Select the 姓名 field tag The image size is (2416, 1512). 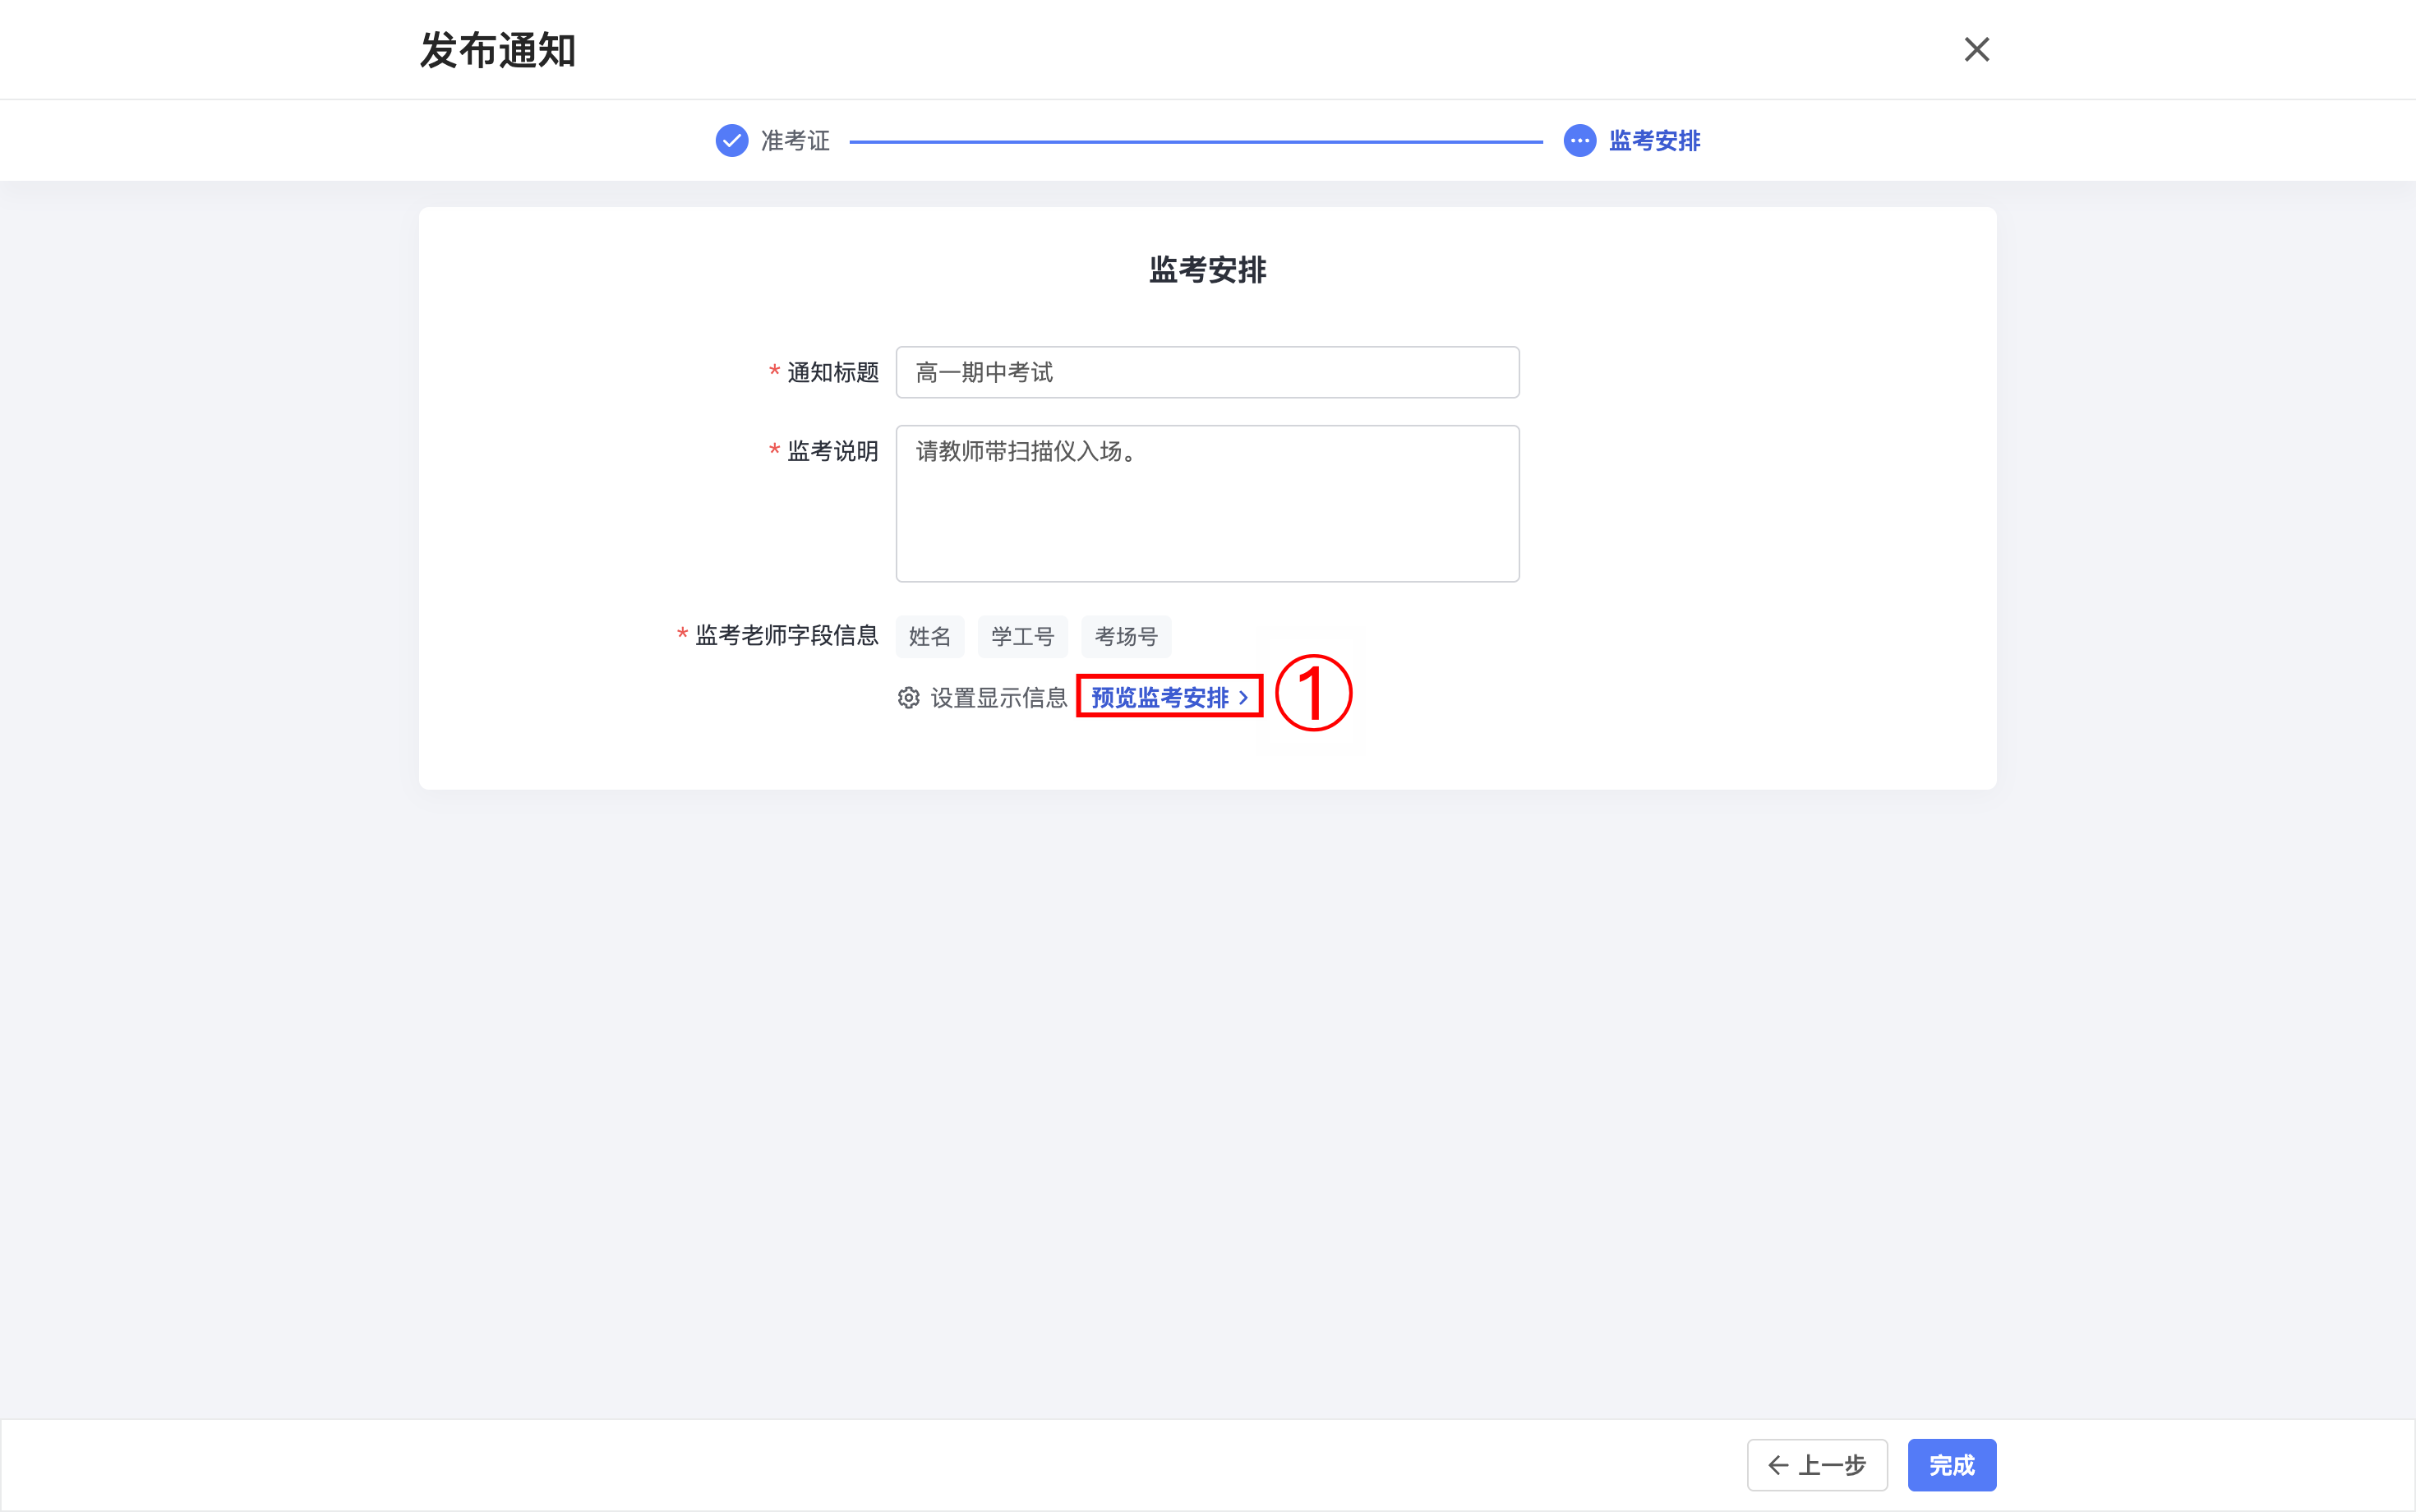[x=929, y=636]
